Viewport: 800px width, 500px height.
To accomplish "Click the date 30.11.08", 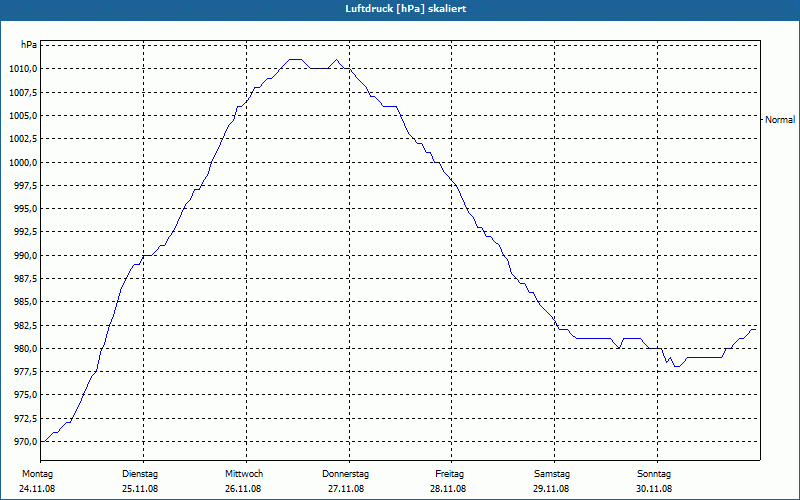I will 654,489.
